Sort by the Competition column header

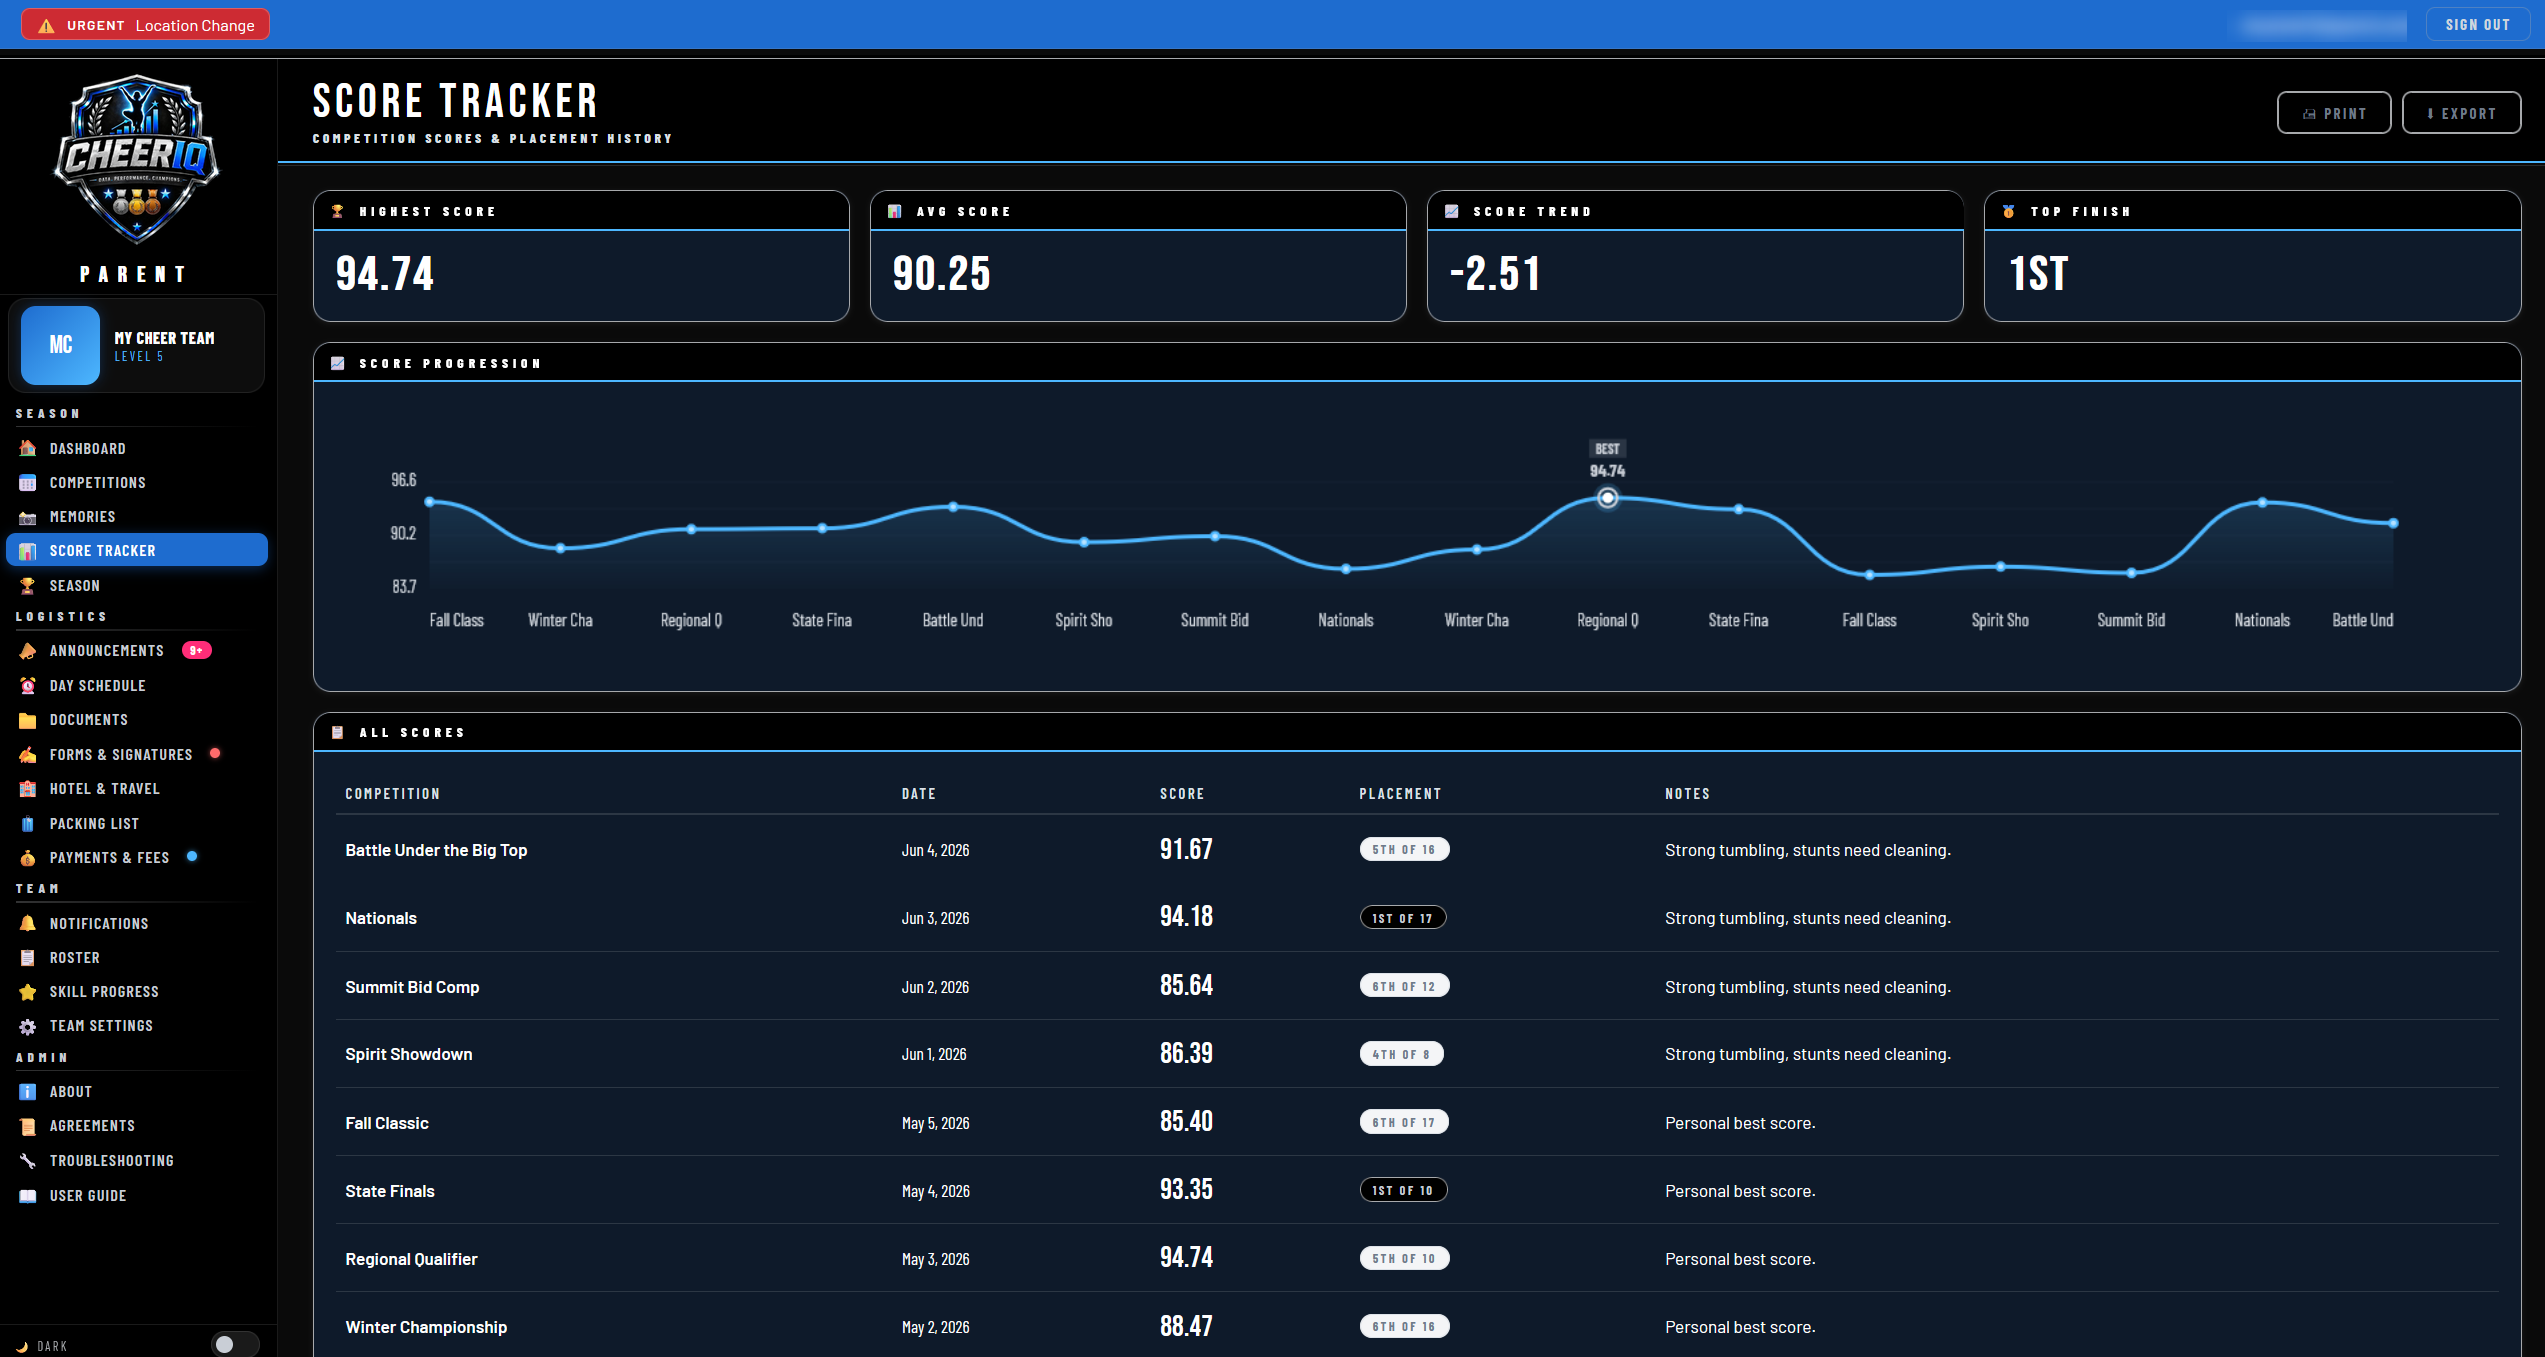(x=393, y=794)
